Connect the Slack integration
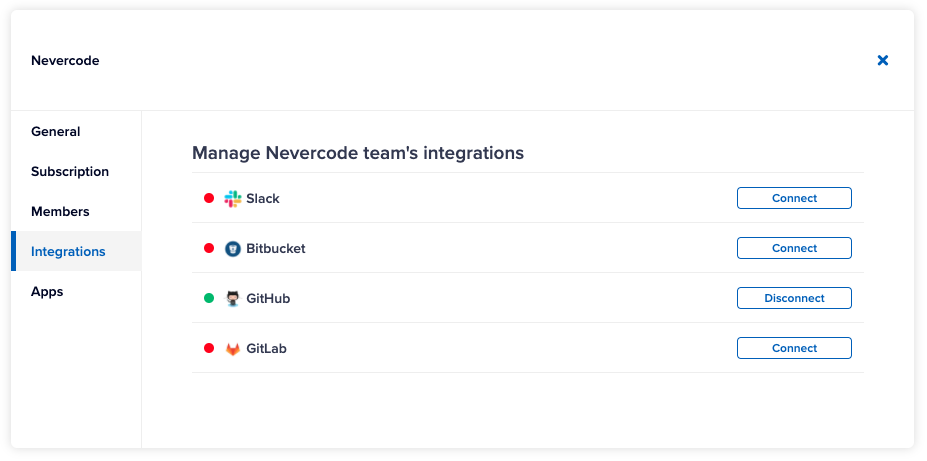The width and height of the screenshot is (927, 461). coord(794,198)
